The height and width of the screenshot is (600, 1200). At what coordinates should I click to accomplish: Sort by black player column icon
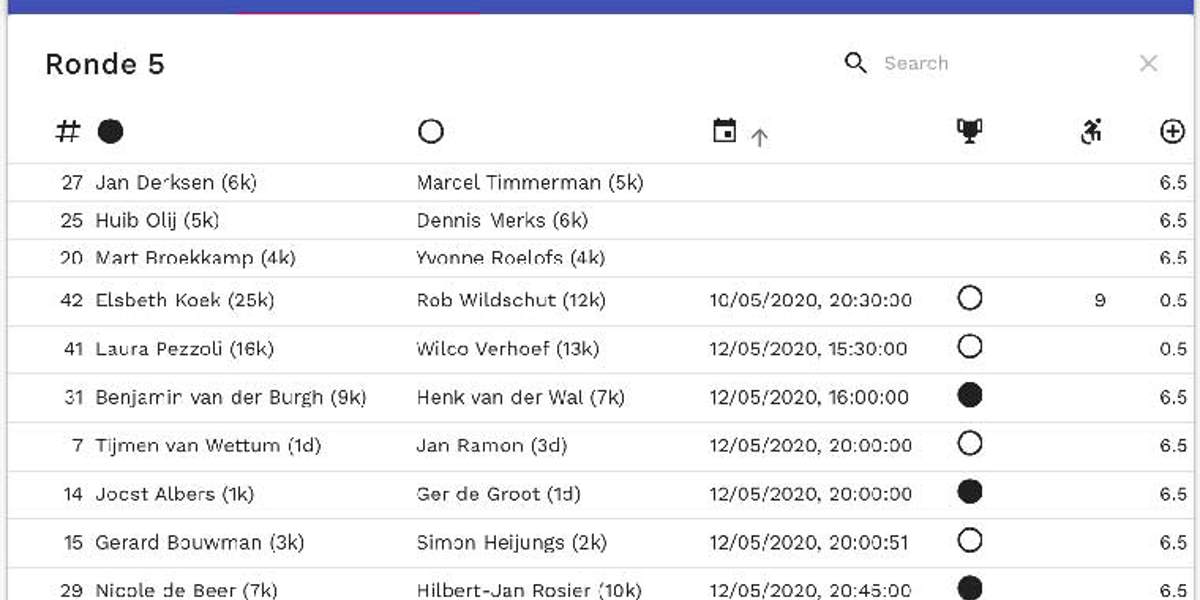click(110, 131)
